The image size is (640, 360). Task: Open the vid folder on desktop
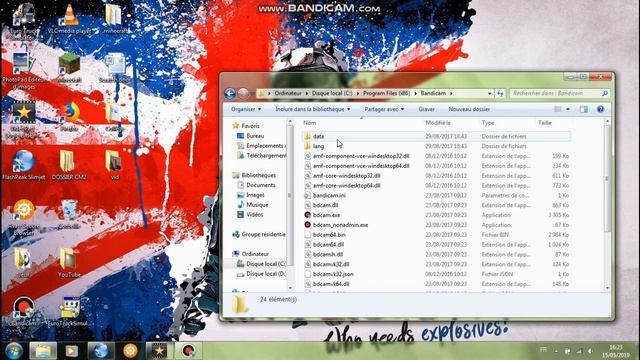115,165
